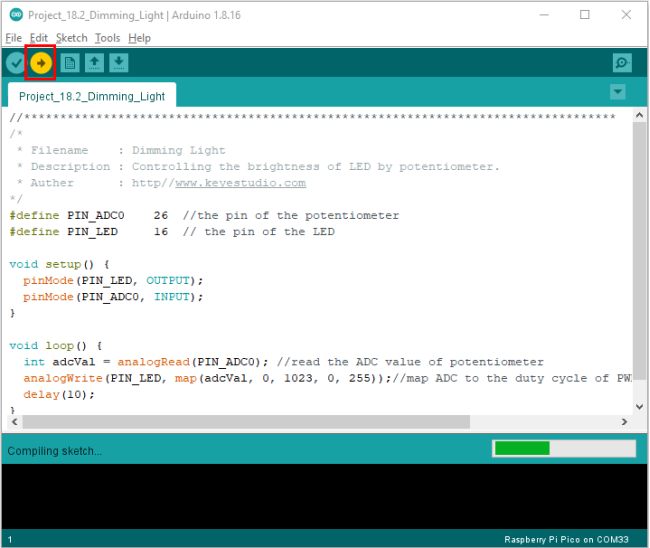The image size is (650, 548).
Task: Click the analogRead(PIN_ADC0) line
Action: tap(283, 362)
